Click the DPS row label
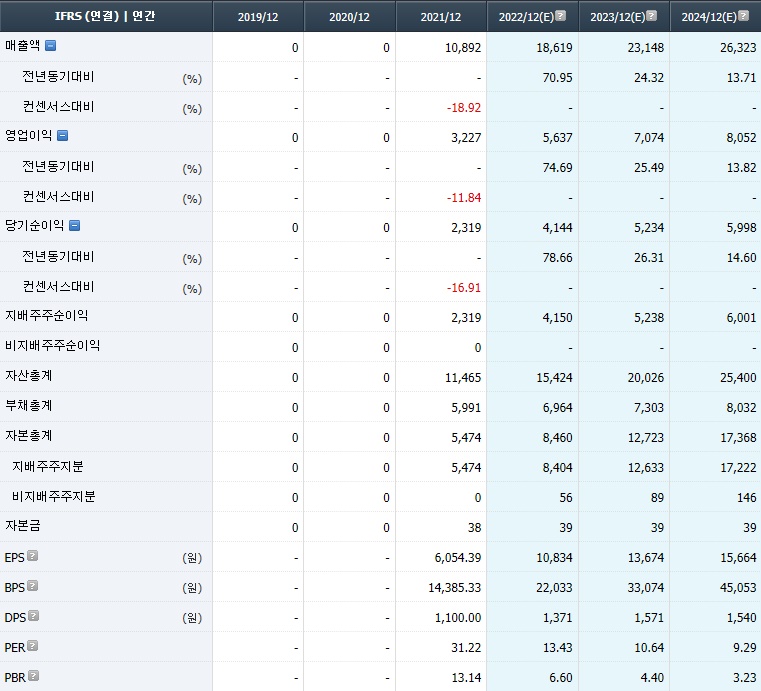Viewport: 761px width, 691px height. 15,618
